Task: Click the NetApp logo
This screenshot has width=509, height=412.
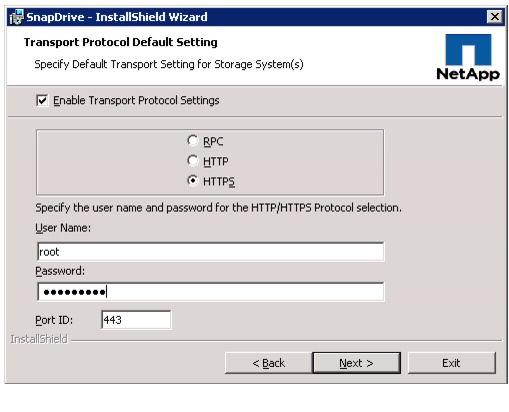Action: coord(468,57)
